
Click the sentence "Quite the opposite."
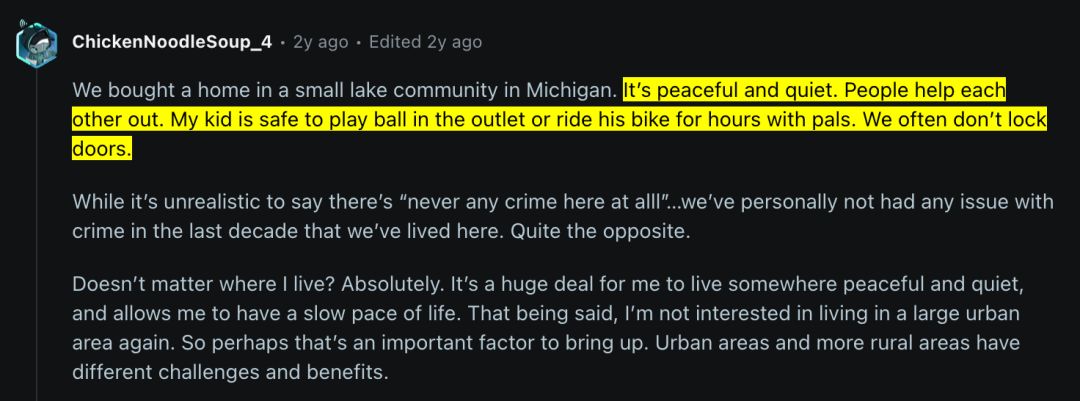[599, 232]
